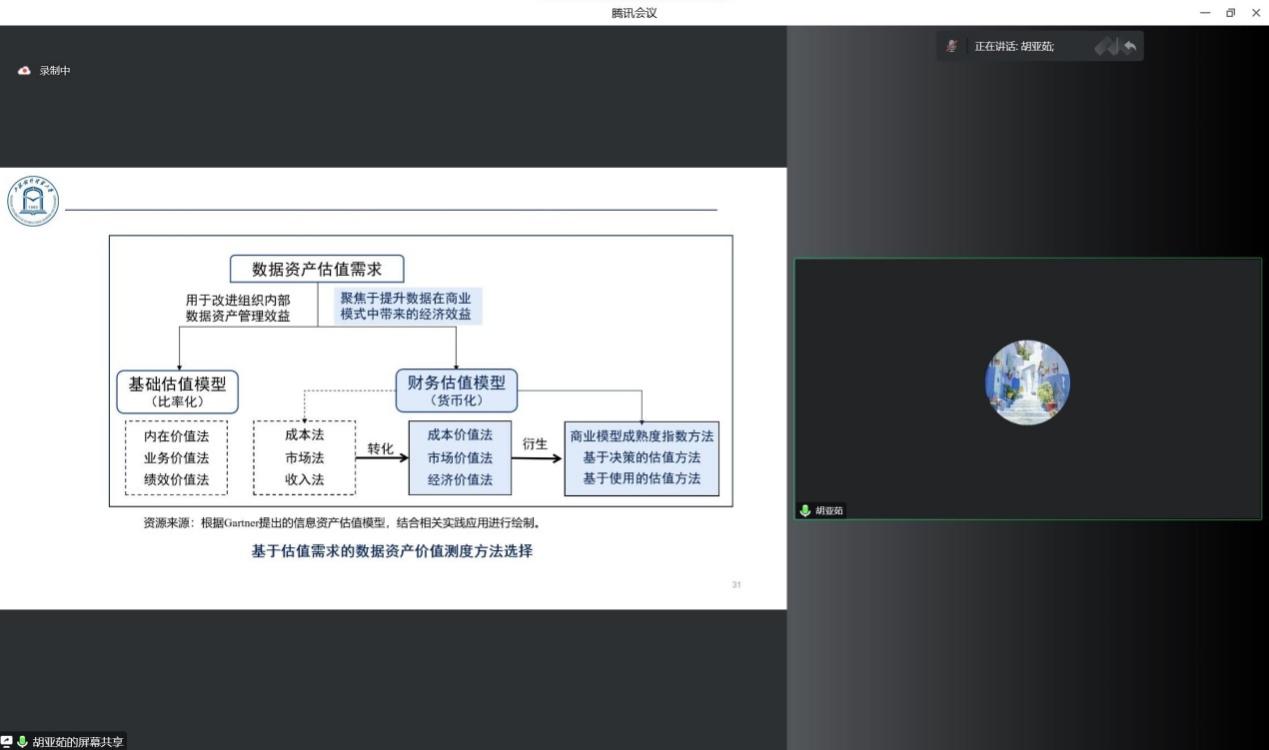The width and height of the screenshot is (1269, 750).
Task: Click the 正在讲话 speaker name text
Action: (x=1014, y=47)
